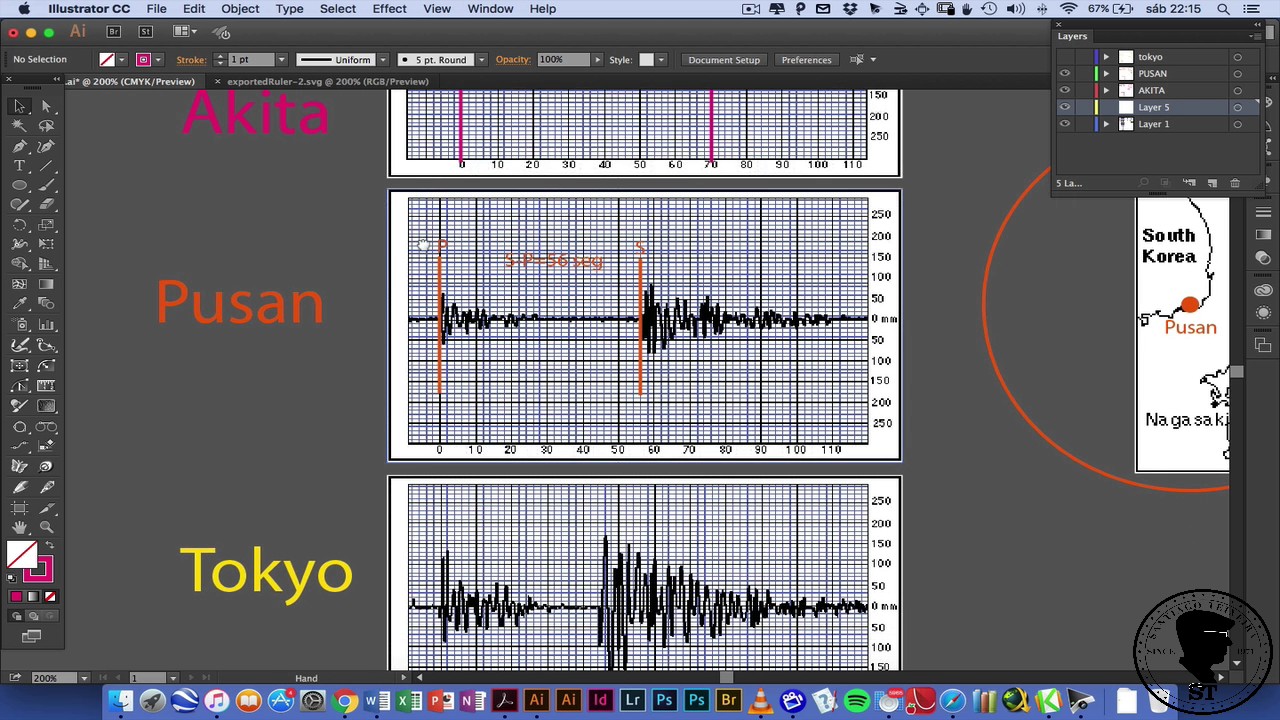Image resolution: width=1280 pixels, height=720 pixels.
Task: Activate the Type tool
Action: [19, 166]
